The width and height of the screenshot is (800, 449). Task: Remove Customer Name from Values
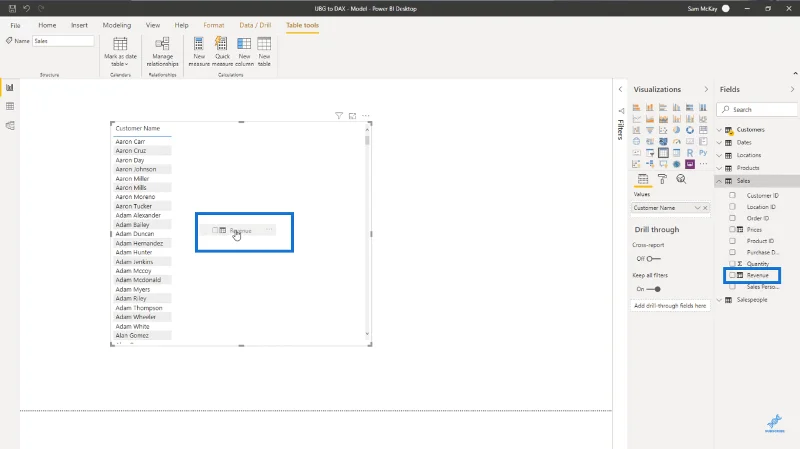click(x=705, y=208)
